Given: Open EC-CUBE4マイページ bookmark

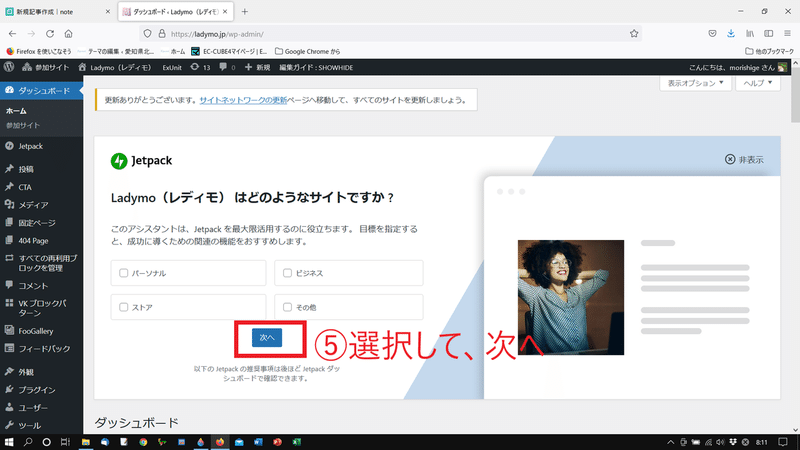Looking at the screenshot, I should pos(229,51).
